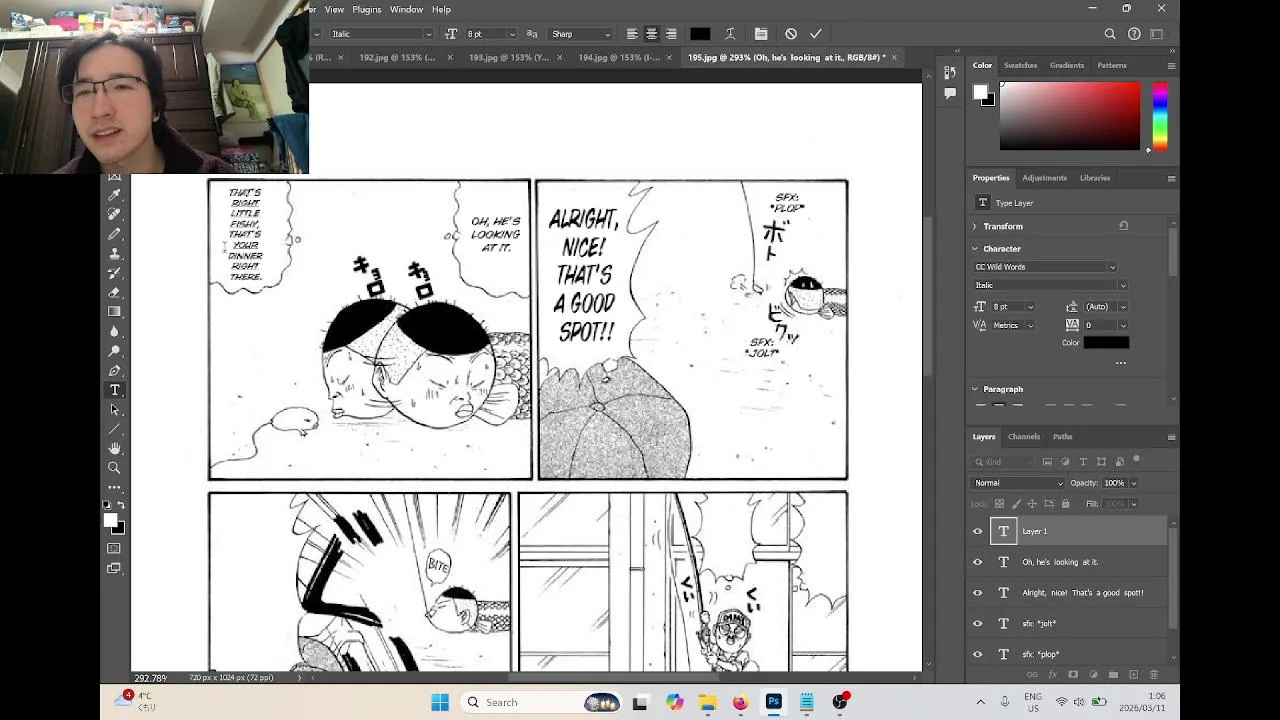Click the Change Screen Mode icon
This screenshot has height=720, width=1280.
coord(114,568)
